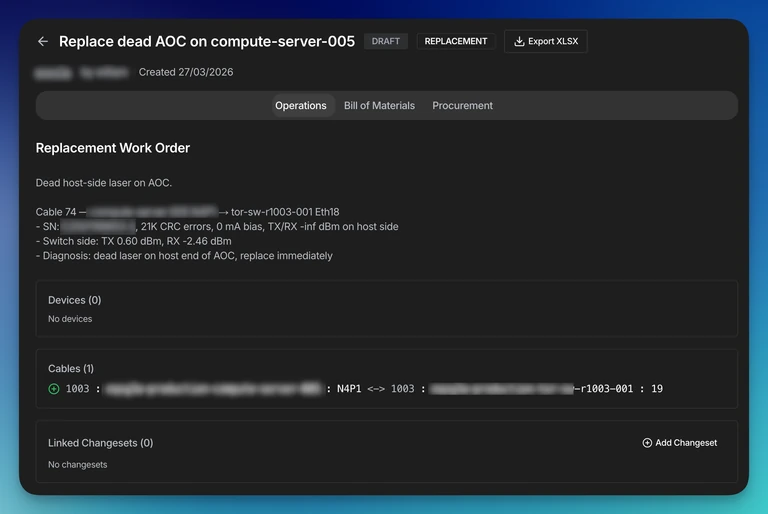
Task: Open the Procurement tab
Action: point(462,106)
